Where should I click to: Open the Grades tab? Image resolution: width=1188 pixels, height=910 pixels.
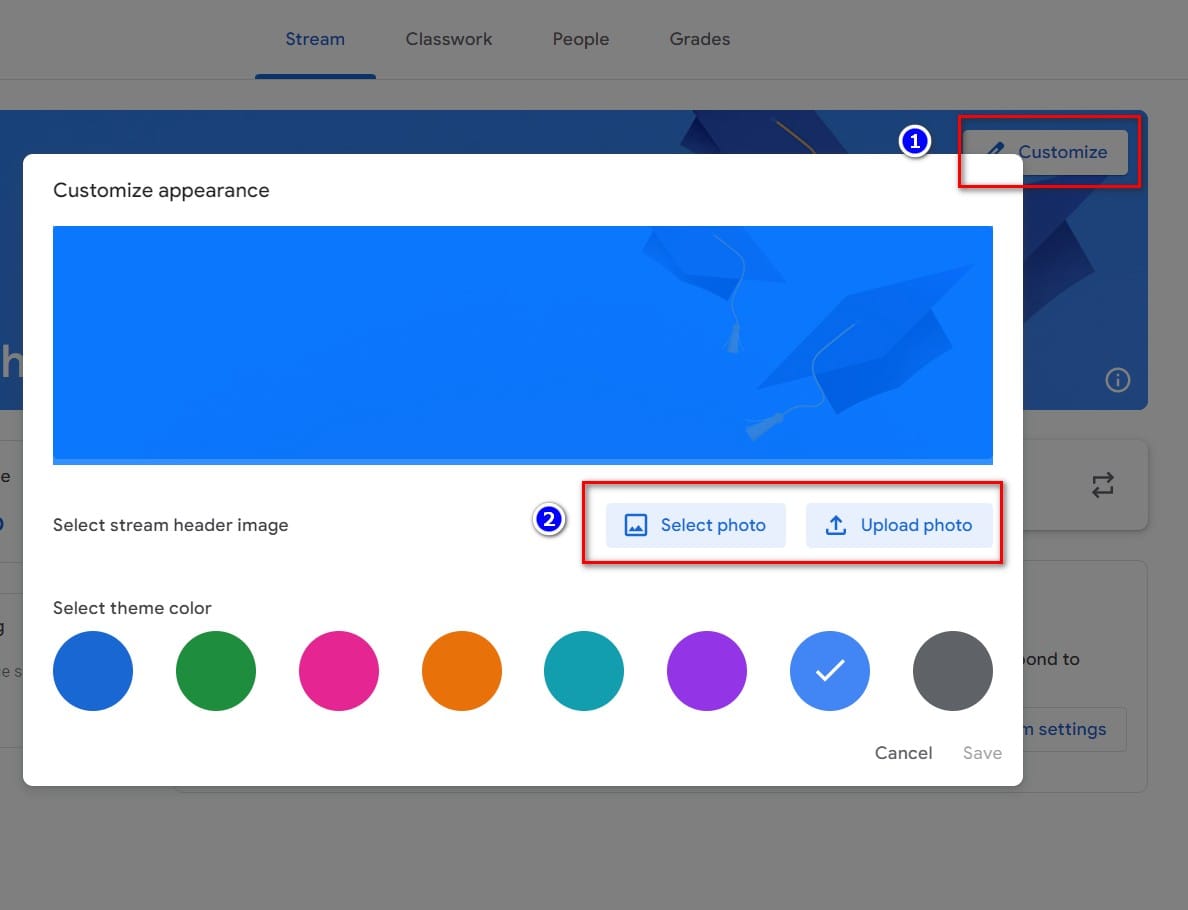700,40
